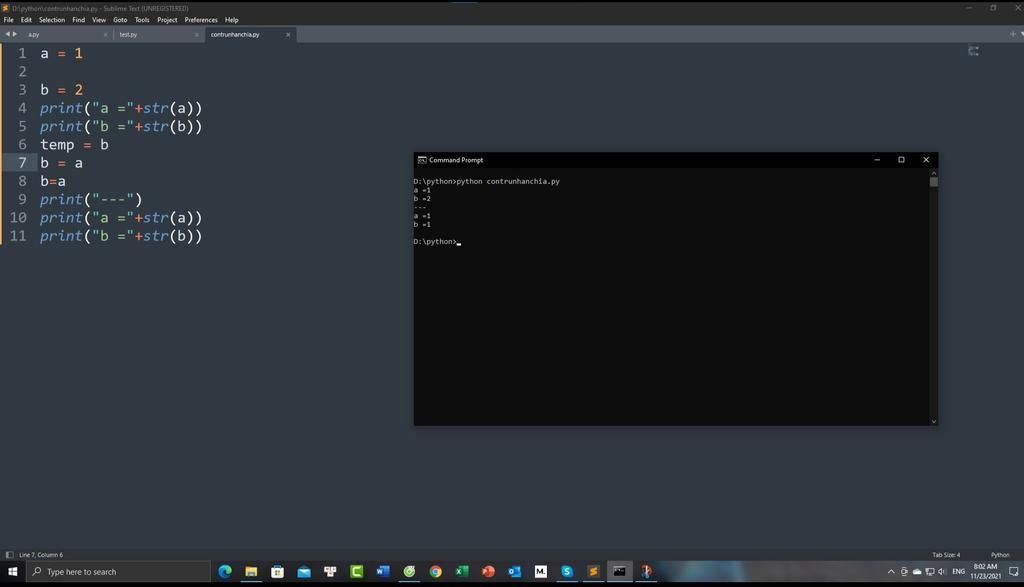This screenshot has width=1024, height=587.
Task: Launch Camtasia from the taskbar
Action: [357, 571]
